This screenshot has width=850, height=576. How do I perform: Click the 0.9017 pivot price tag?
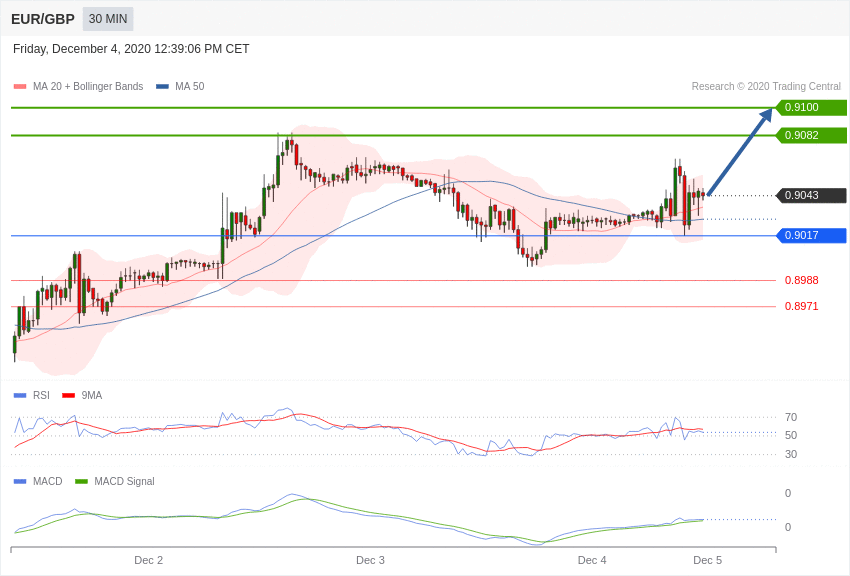pyautogui.click(x=811, y=235)
